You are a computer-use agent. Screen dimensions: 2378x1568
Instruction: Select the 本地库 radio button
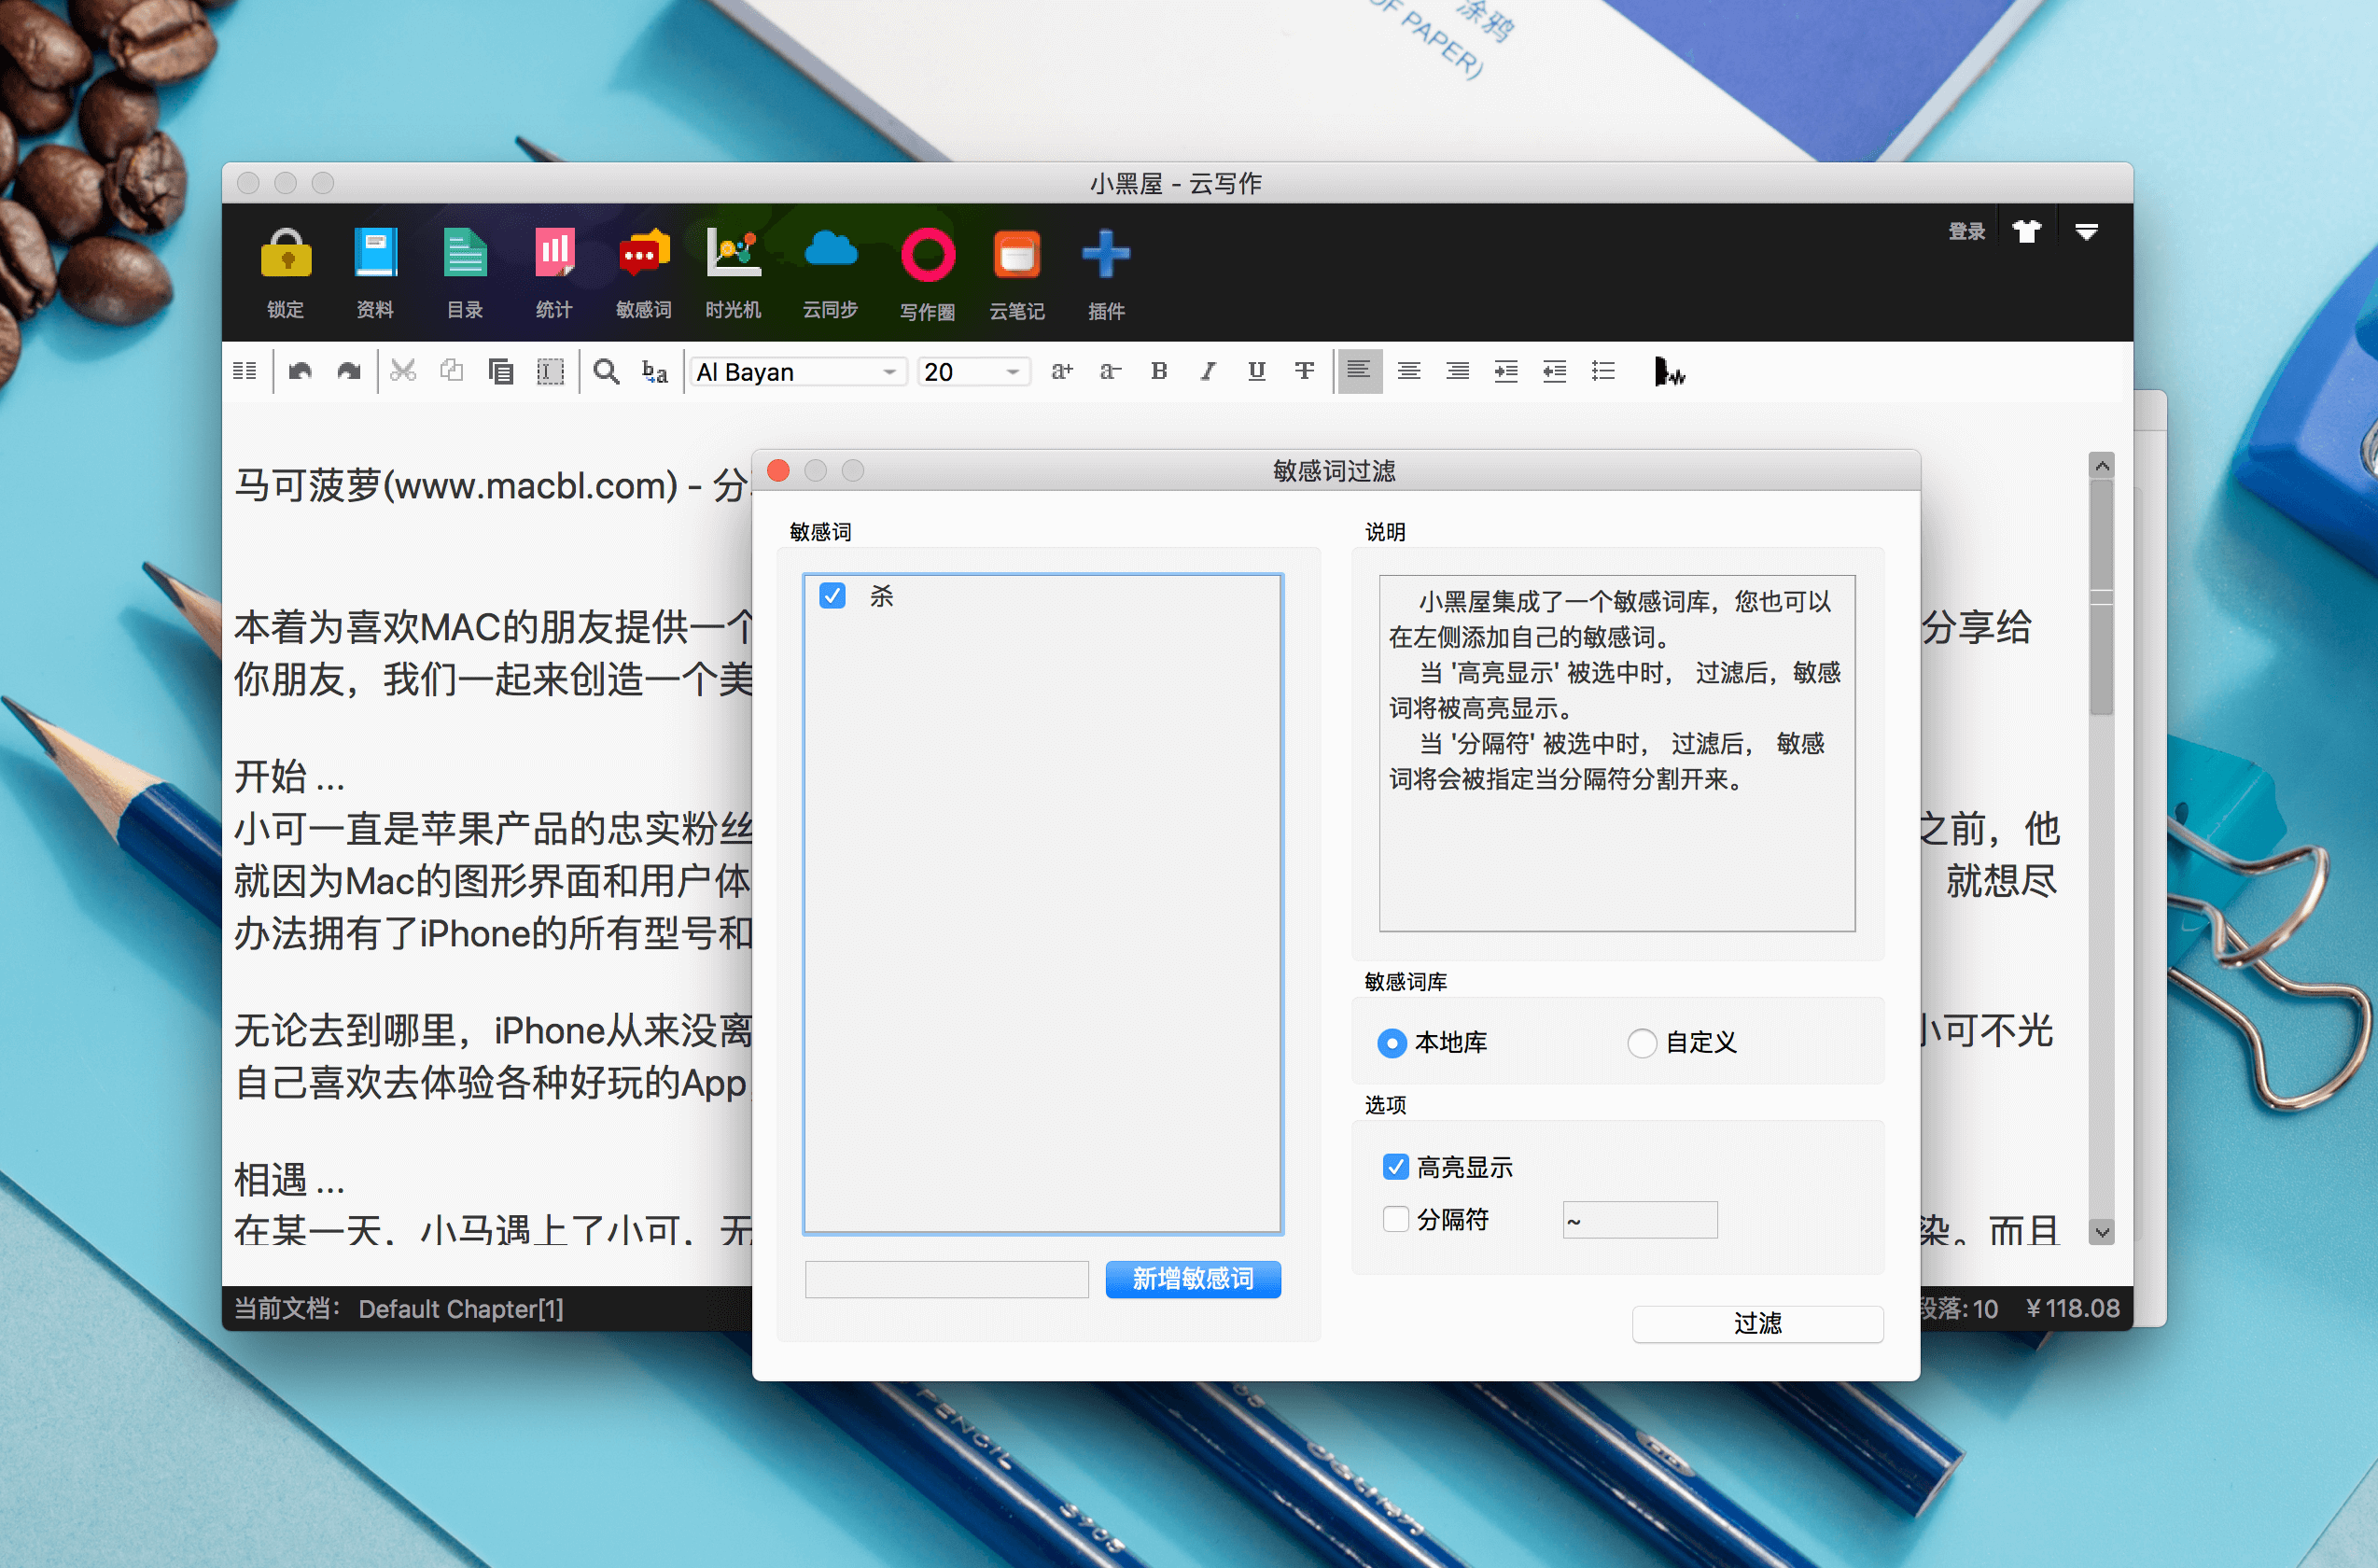(1392, 1043)
